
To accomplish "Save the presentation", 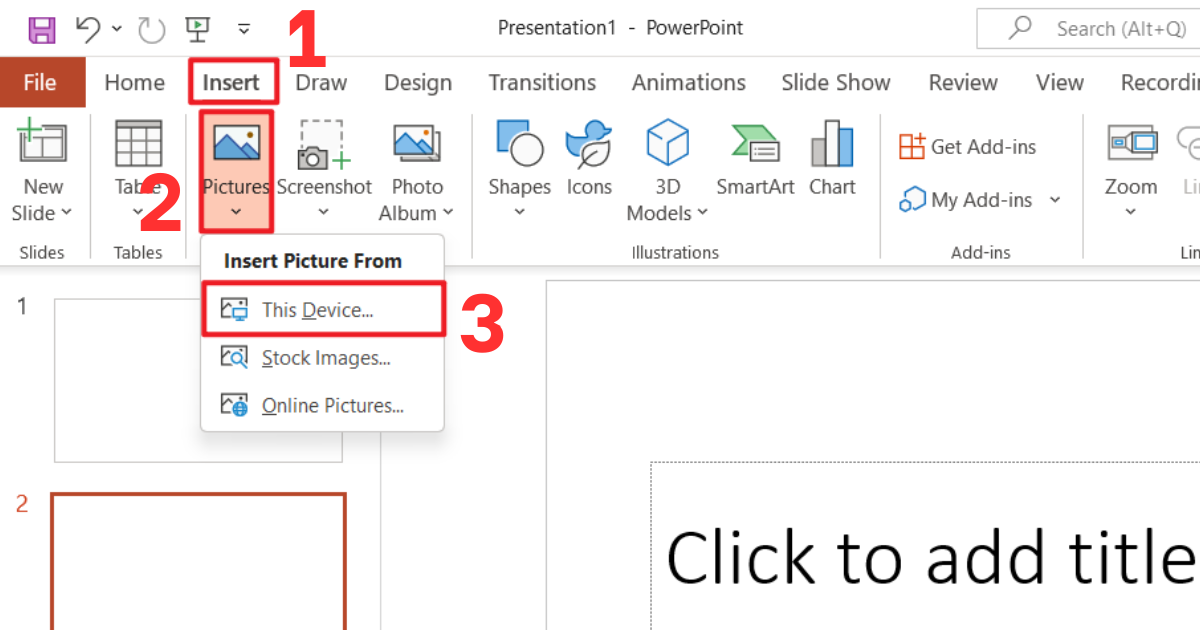I will coord(40,27).
